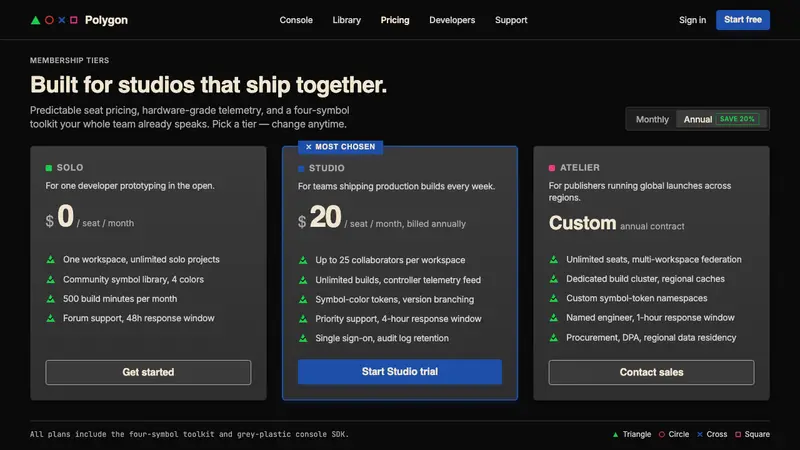Click triangle icon beside Single sign-on
Screen dimensions: 800x450
click(303, 338)
